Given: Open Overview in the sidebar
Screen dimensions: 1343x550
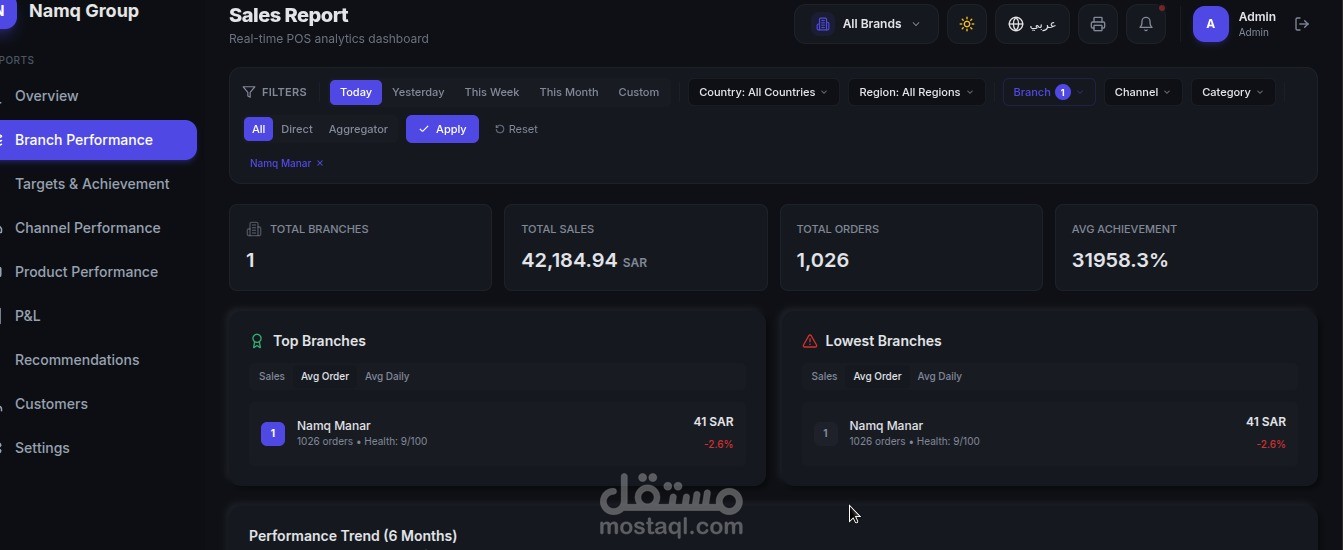Looking at the screenshot, I should [x=98, y=96].
